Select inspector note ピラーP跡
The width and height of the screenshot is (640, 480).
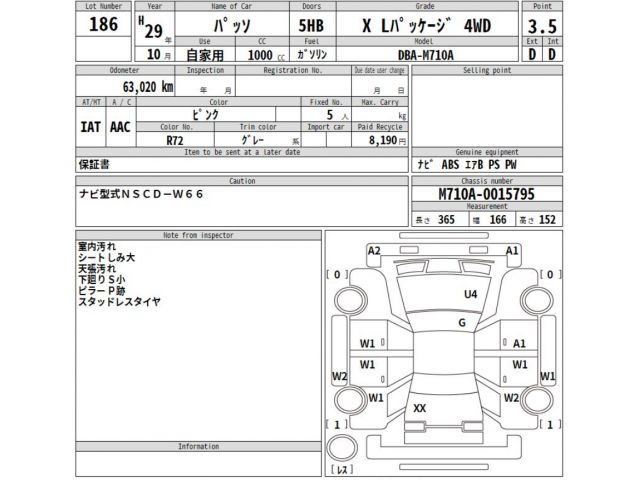(102, 291)
